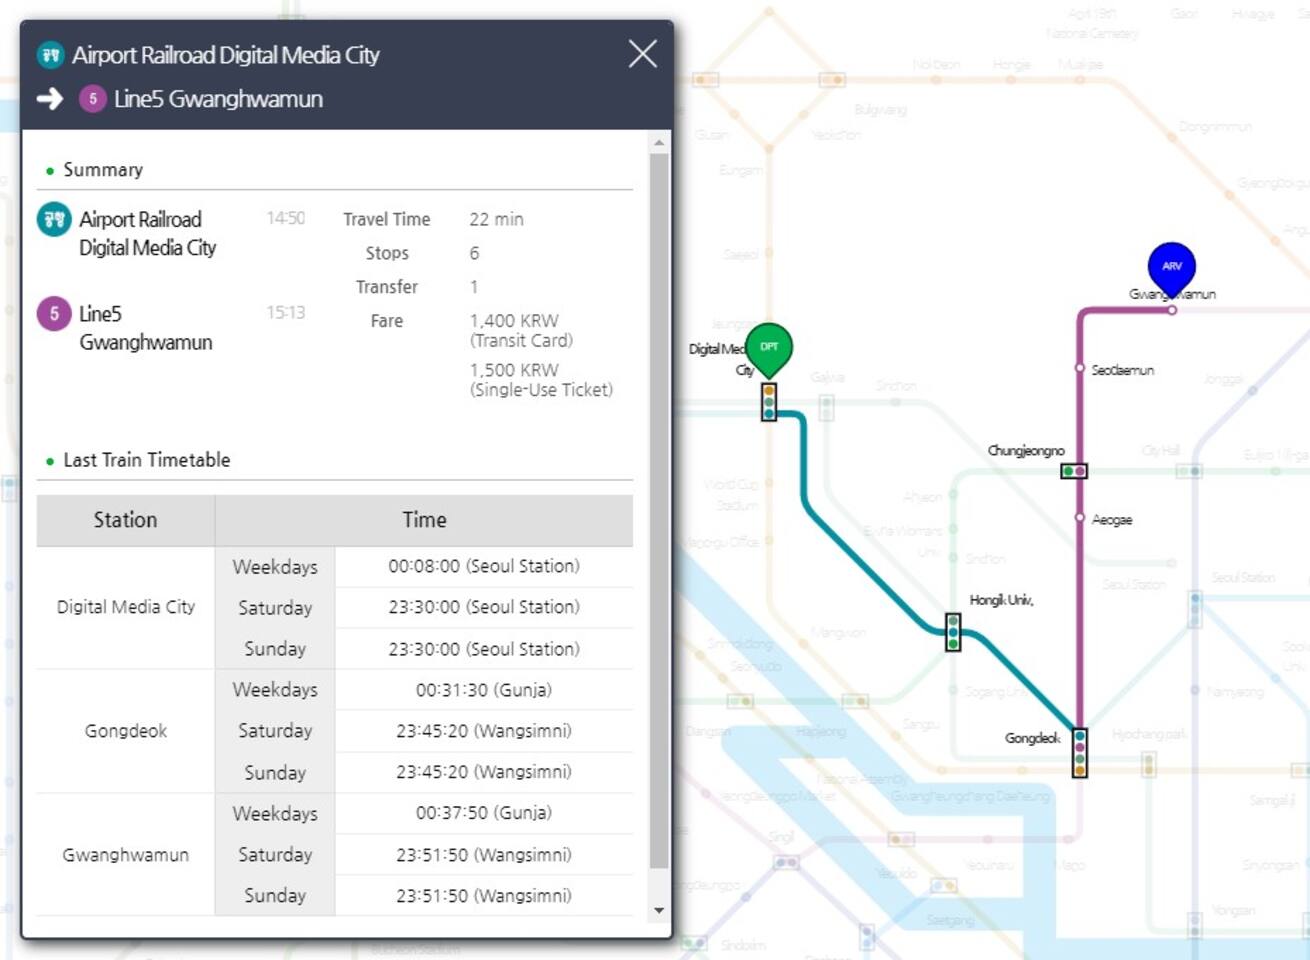Click the blue ARV arrival pin
1310x960 pixels.
[1171, 266]
